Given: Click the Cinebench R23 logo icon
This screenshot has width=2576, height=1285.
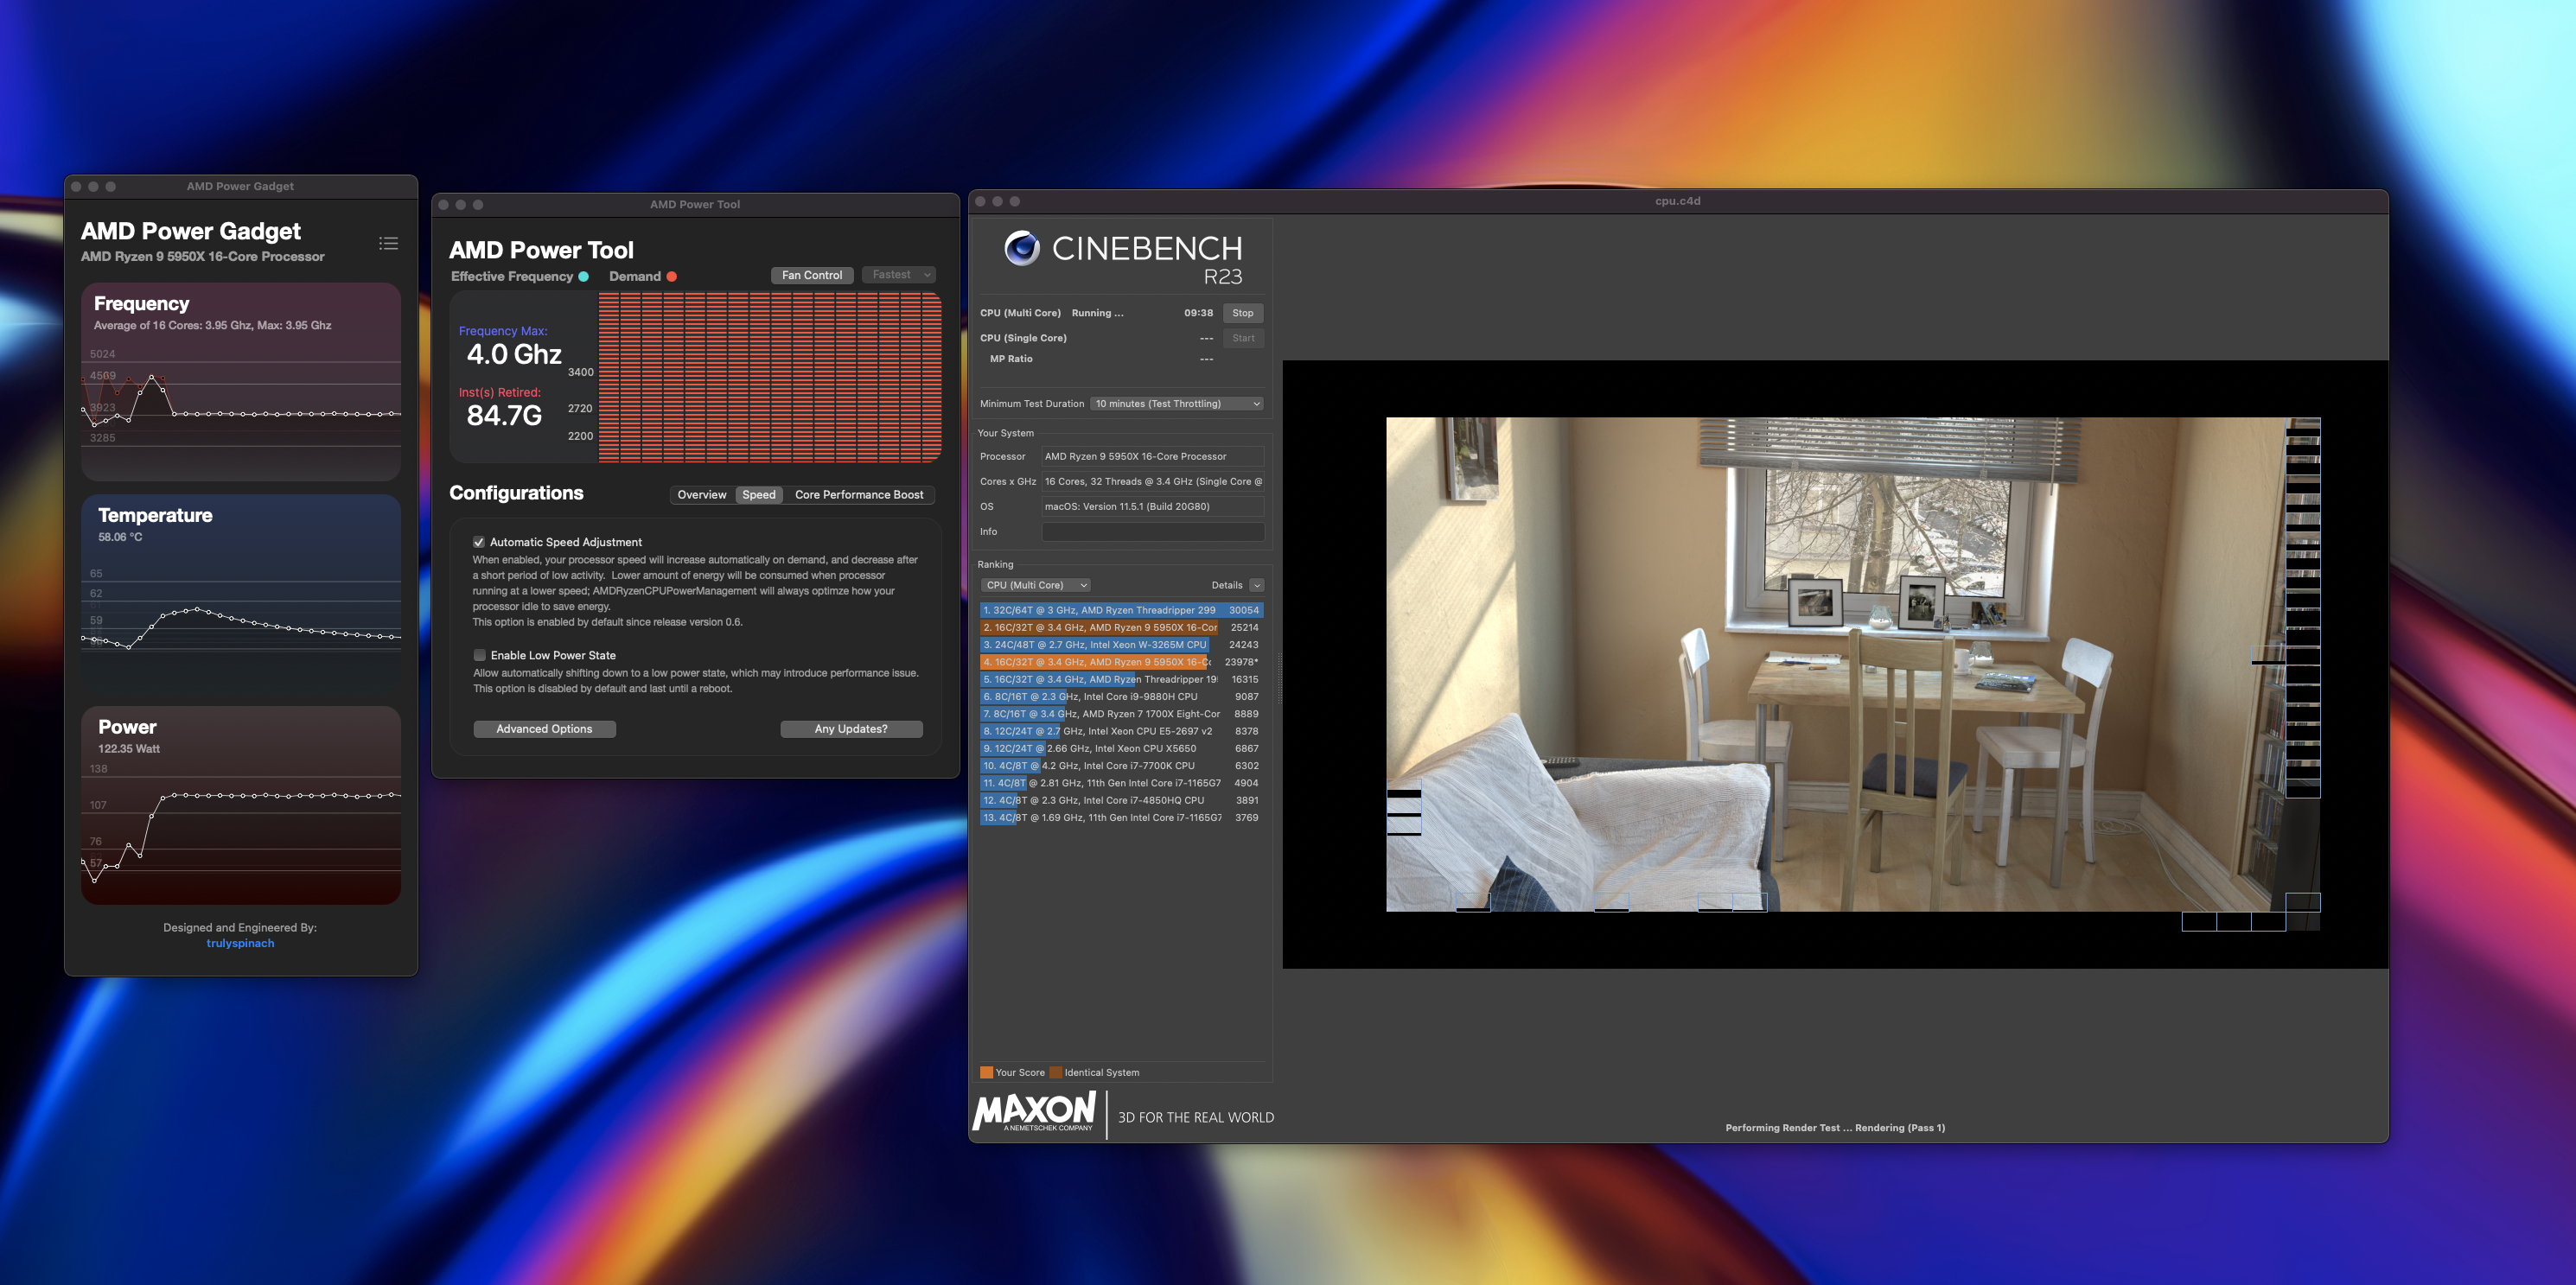Looking at the screenshot, I should click(1021, 248).
